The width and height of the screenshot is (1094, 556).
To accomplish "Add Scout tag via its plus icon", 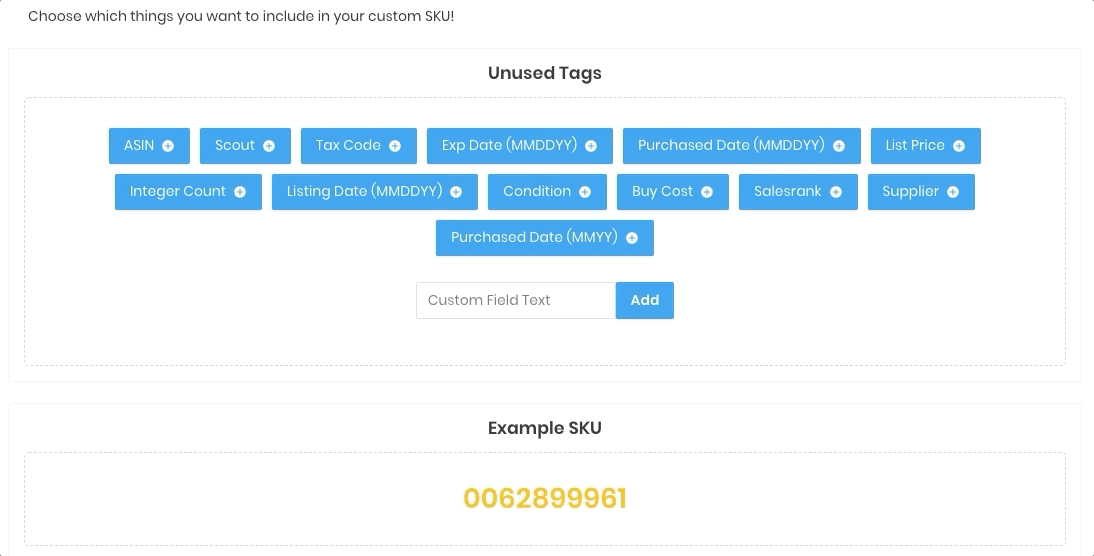I will [269, 146].
